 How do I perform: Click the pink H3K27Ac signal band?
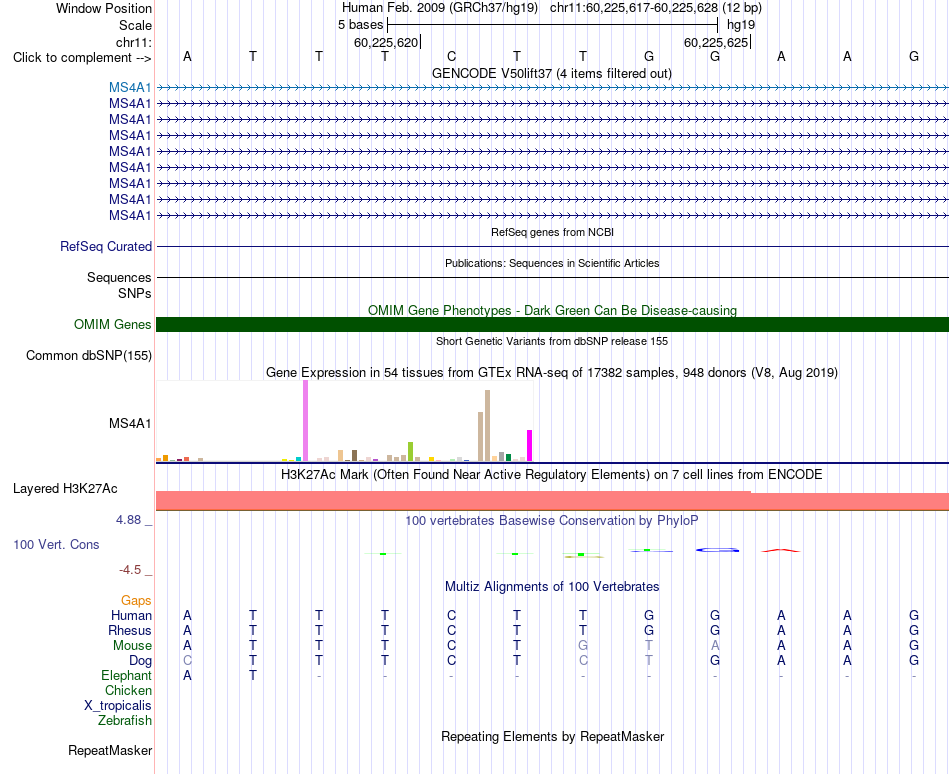pos(553,501)
